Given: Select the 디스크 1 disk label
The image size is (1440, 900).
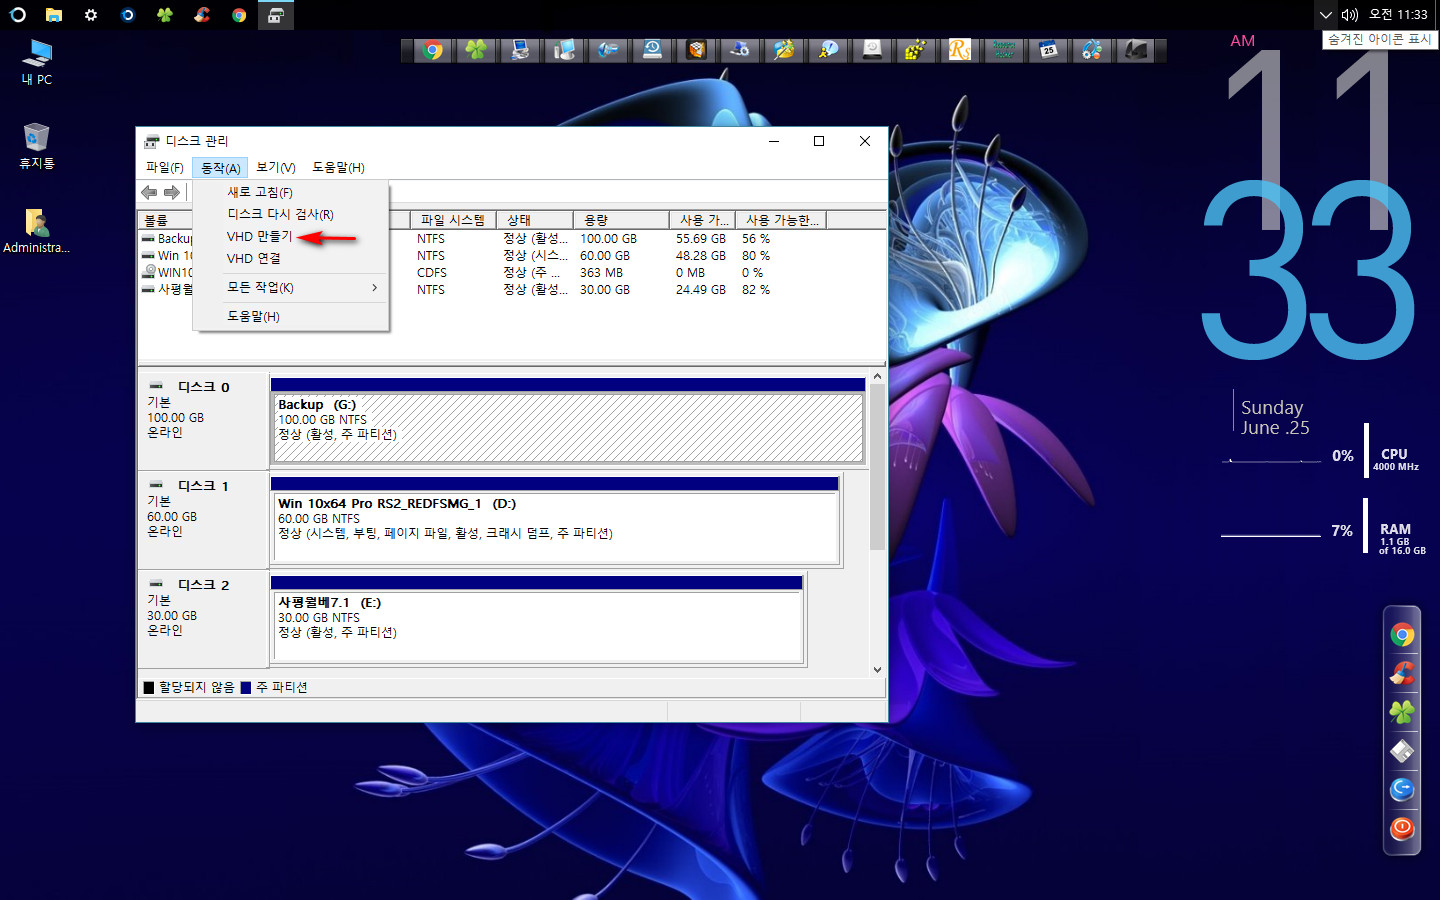Looking at the screenshot, I should point(203,486).
